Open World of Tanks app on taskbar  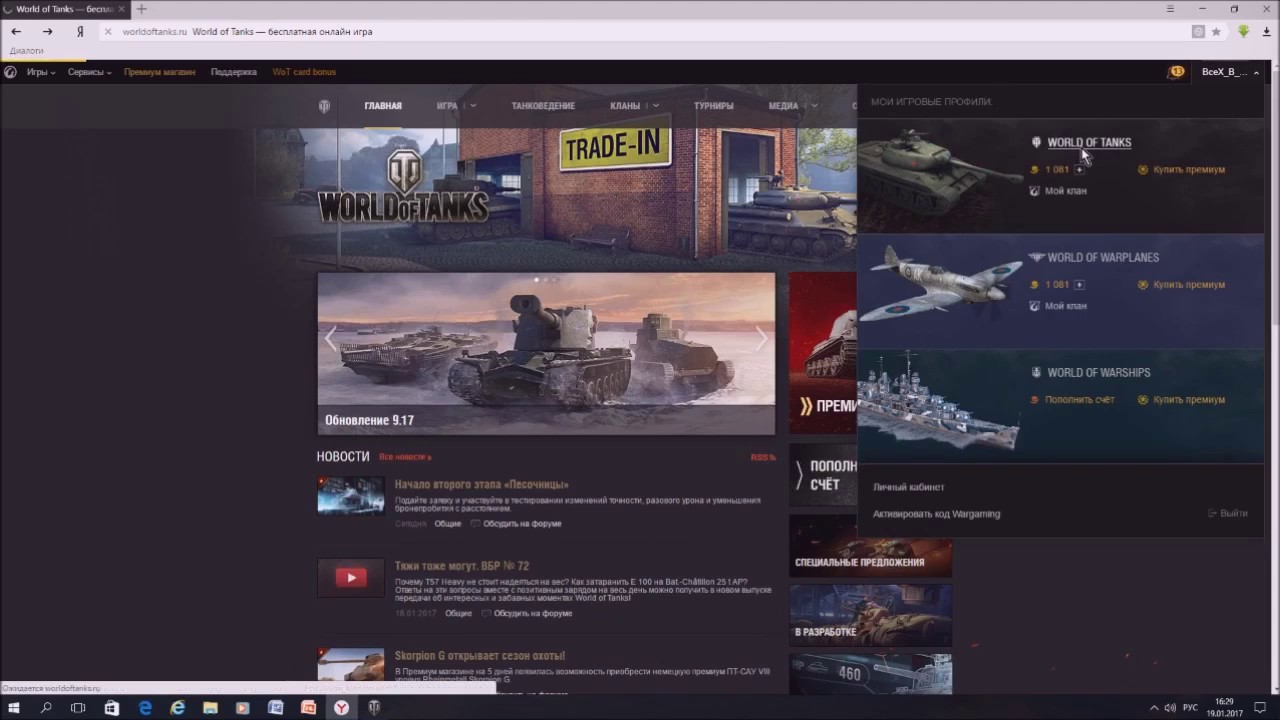[x=374, y=707]
